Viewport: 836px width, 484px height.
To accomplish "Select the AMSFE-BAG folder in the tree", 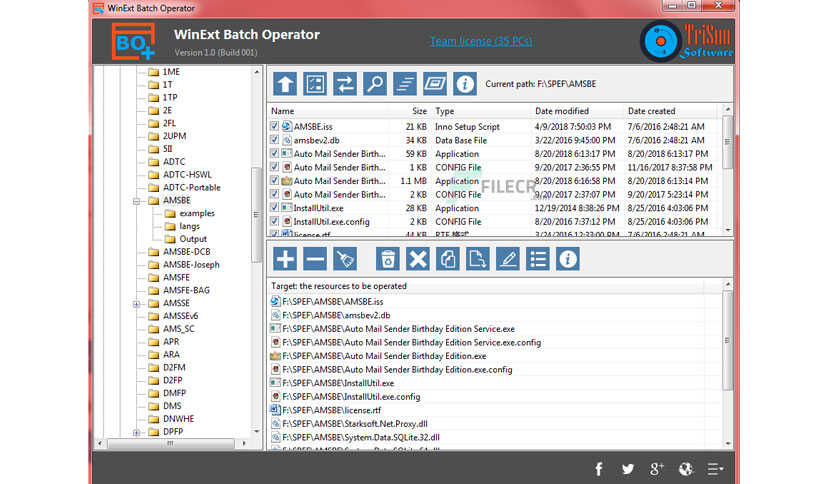I will [186, 291].
